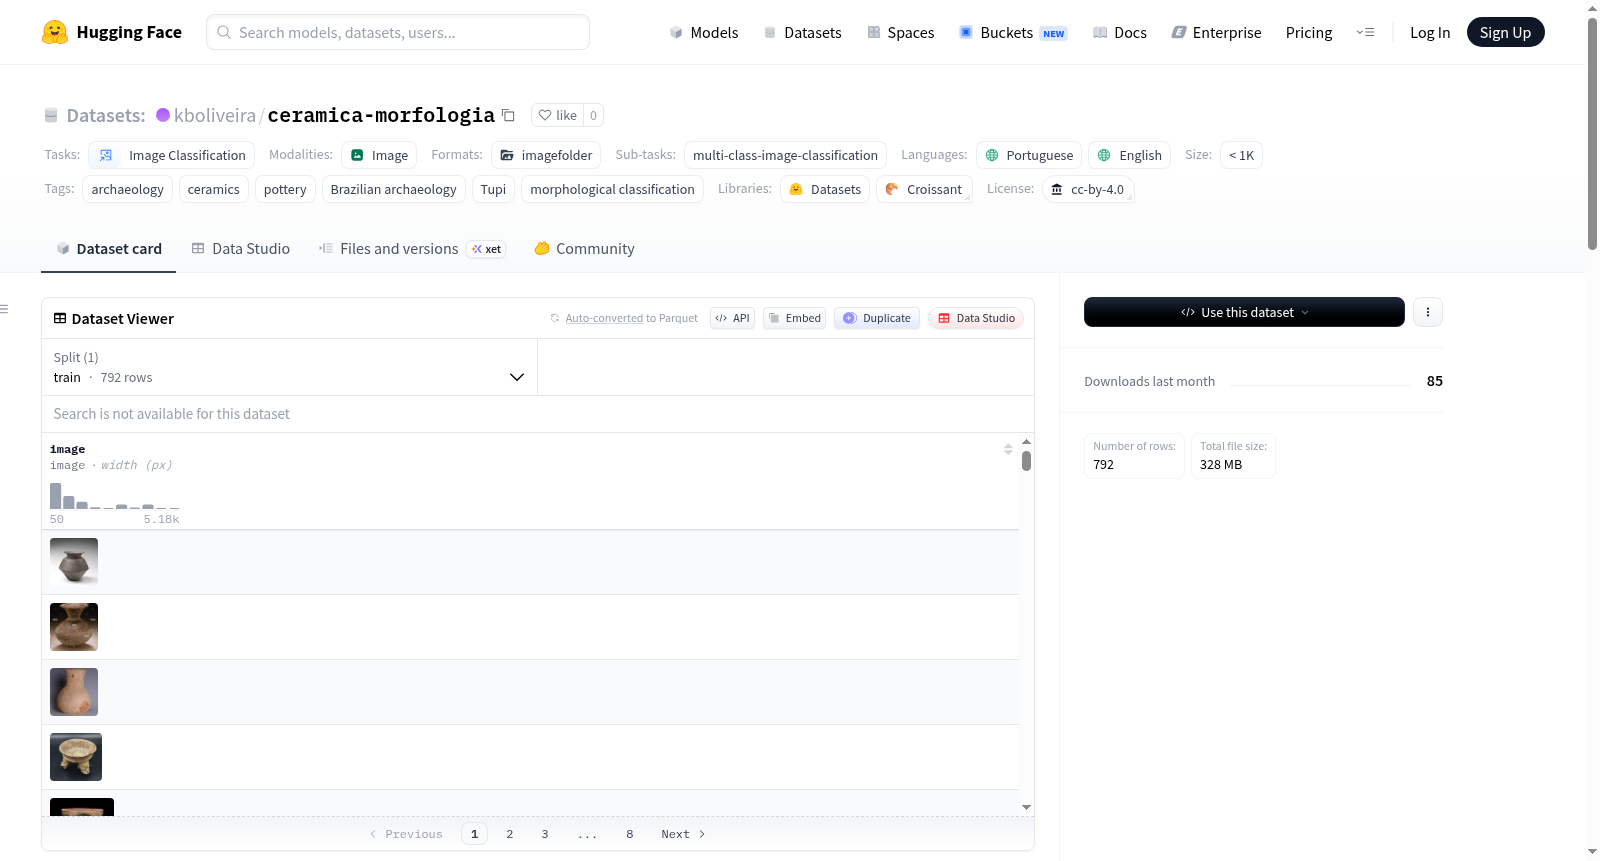
Task: Click the Brazilian archaeology tag
Action: click(x=393, y=189)
